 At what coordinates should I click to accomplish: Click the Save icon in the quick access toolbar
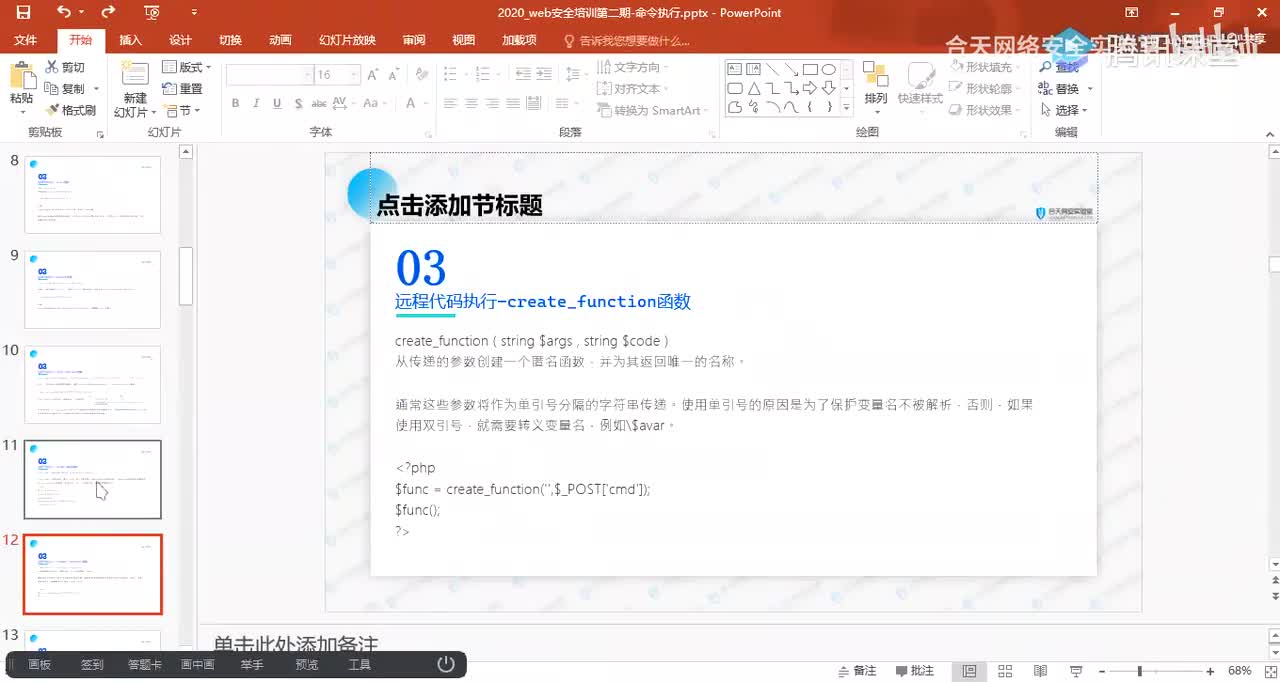[x=23, y=13]
